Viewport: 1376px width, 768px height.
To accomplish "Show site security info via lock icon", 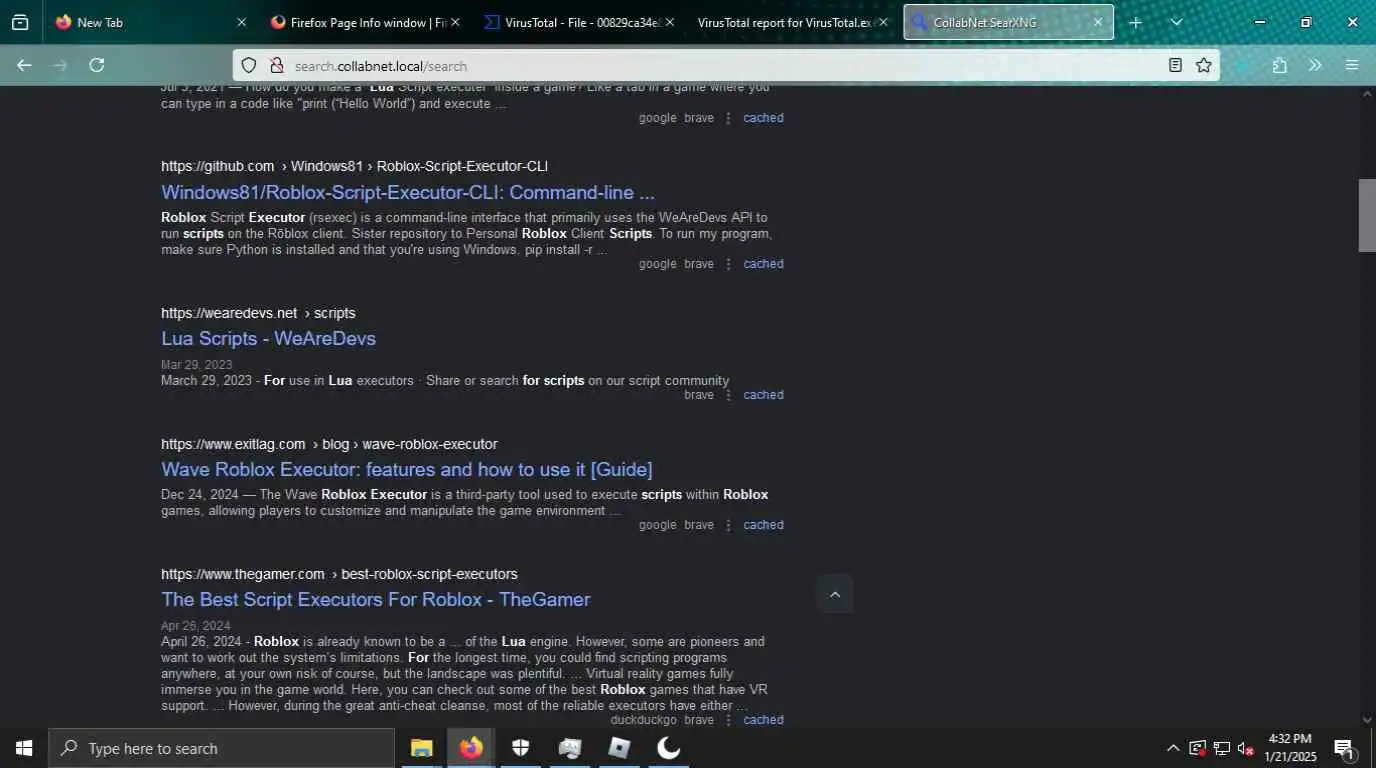I will (x=277, y=65).
